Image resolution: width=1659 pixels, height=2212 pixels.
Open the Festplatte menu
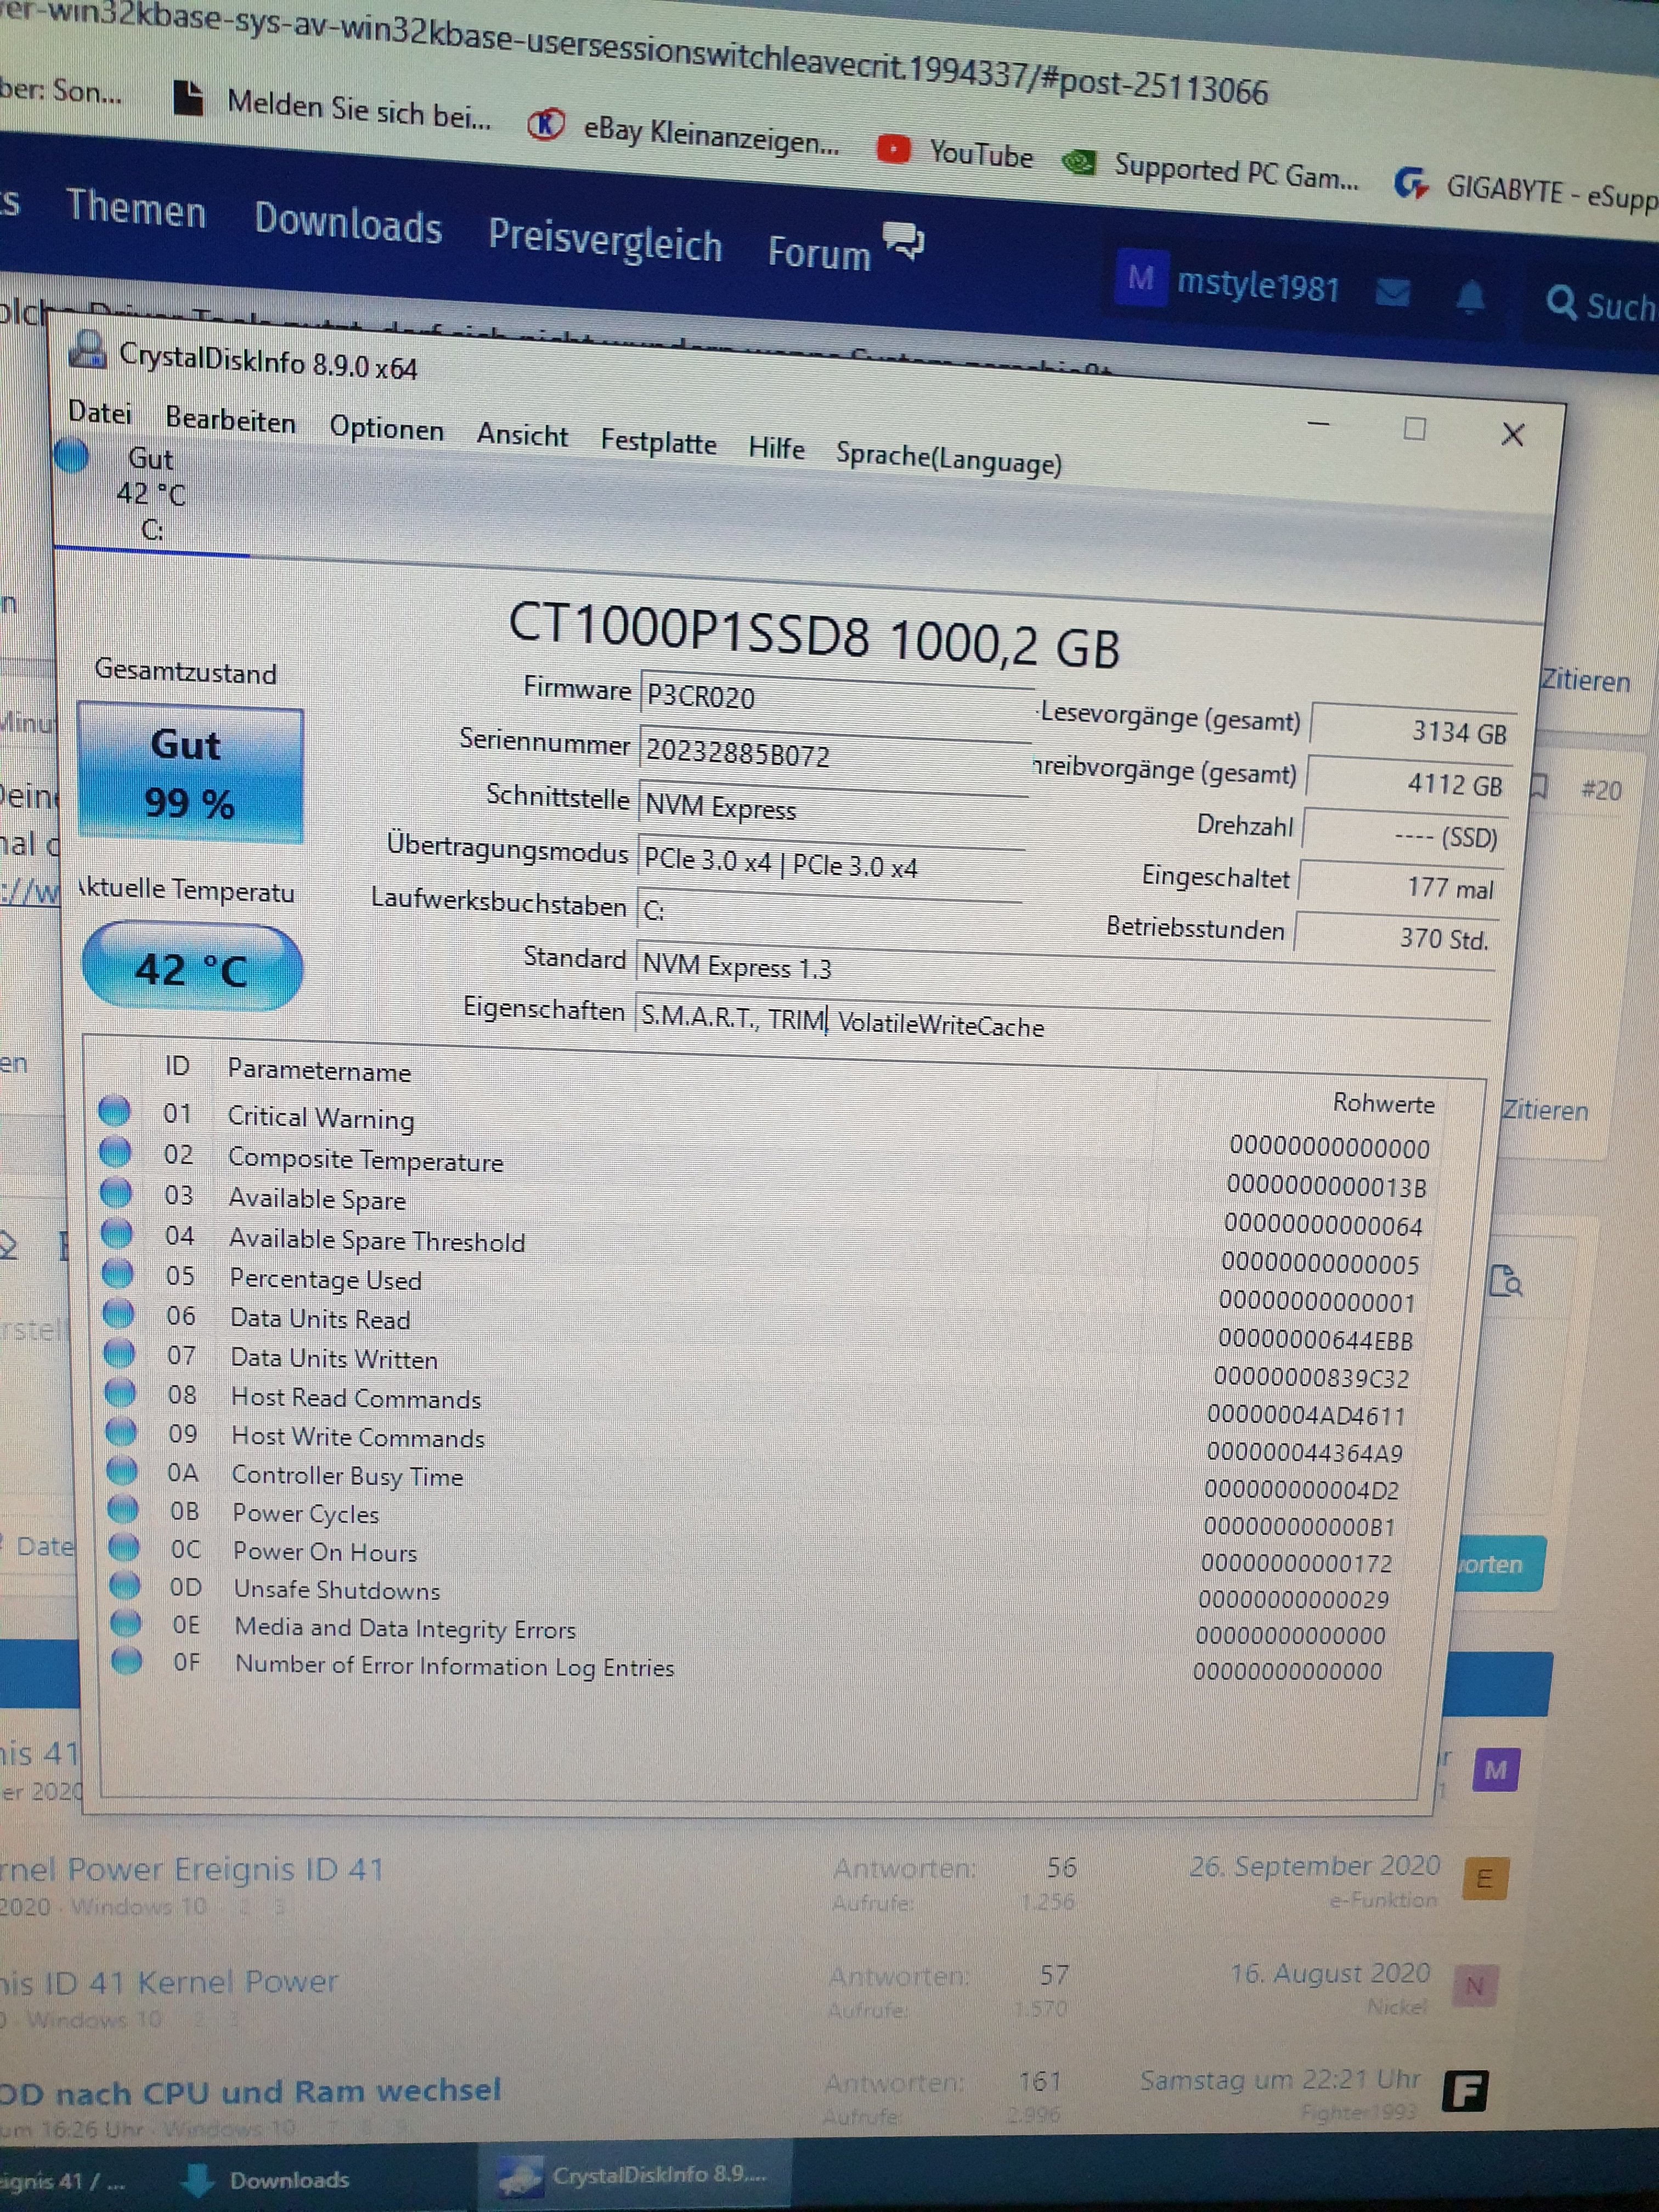click(658, 442)
